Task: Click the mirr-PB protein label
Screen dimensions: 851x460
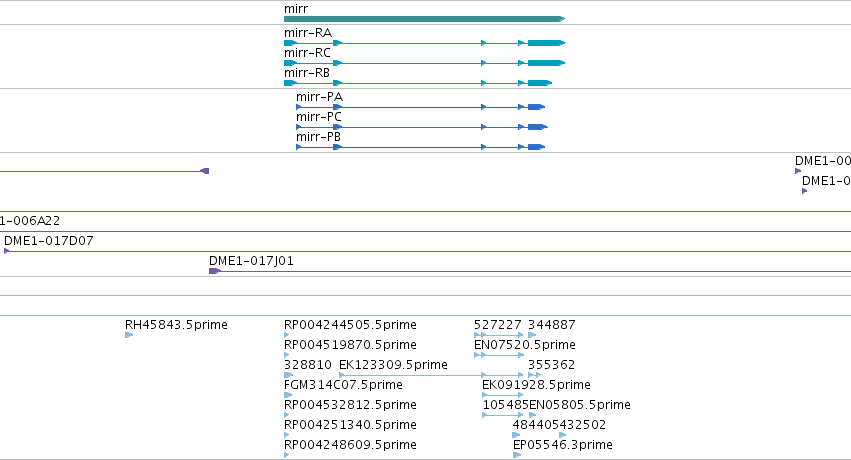Action: tap(318, 137)
